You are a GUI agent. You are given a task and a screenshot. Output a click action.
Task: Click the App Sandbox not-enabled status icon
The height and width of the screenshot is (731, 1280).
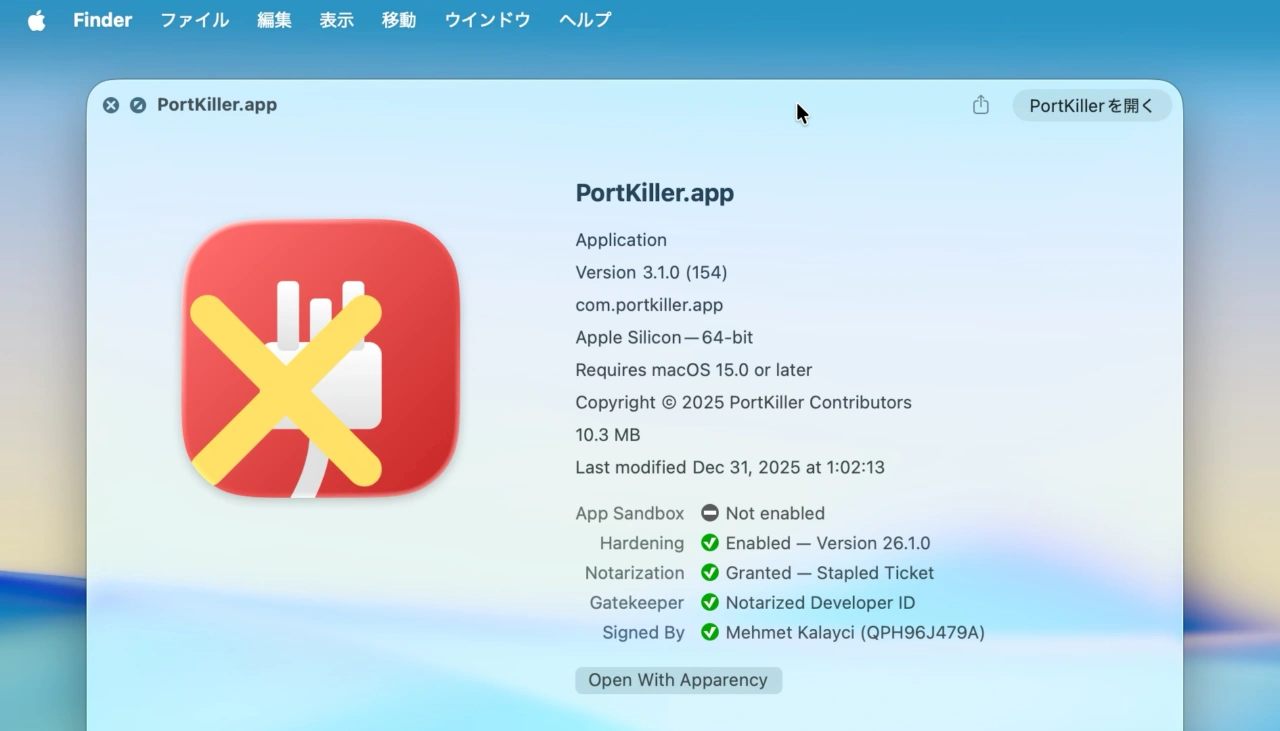tap(710, 513)
